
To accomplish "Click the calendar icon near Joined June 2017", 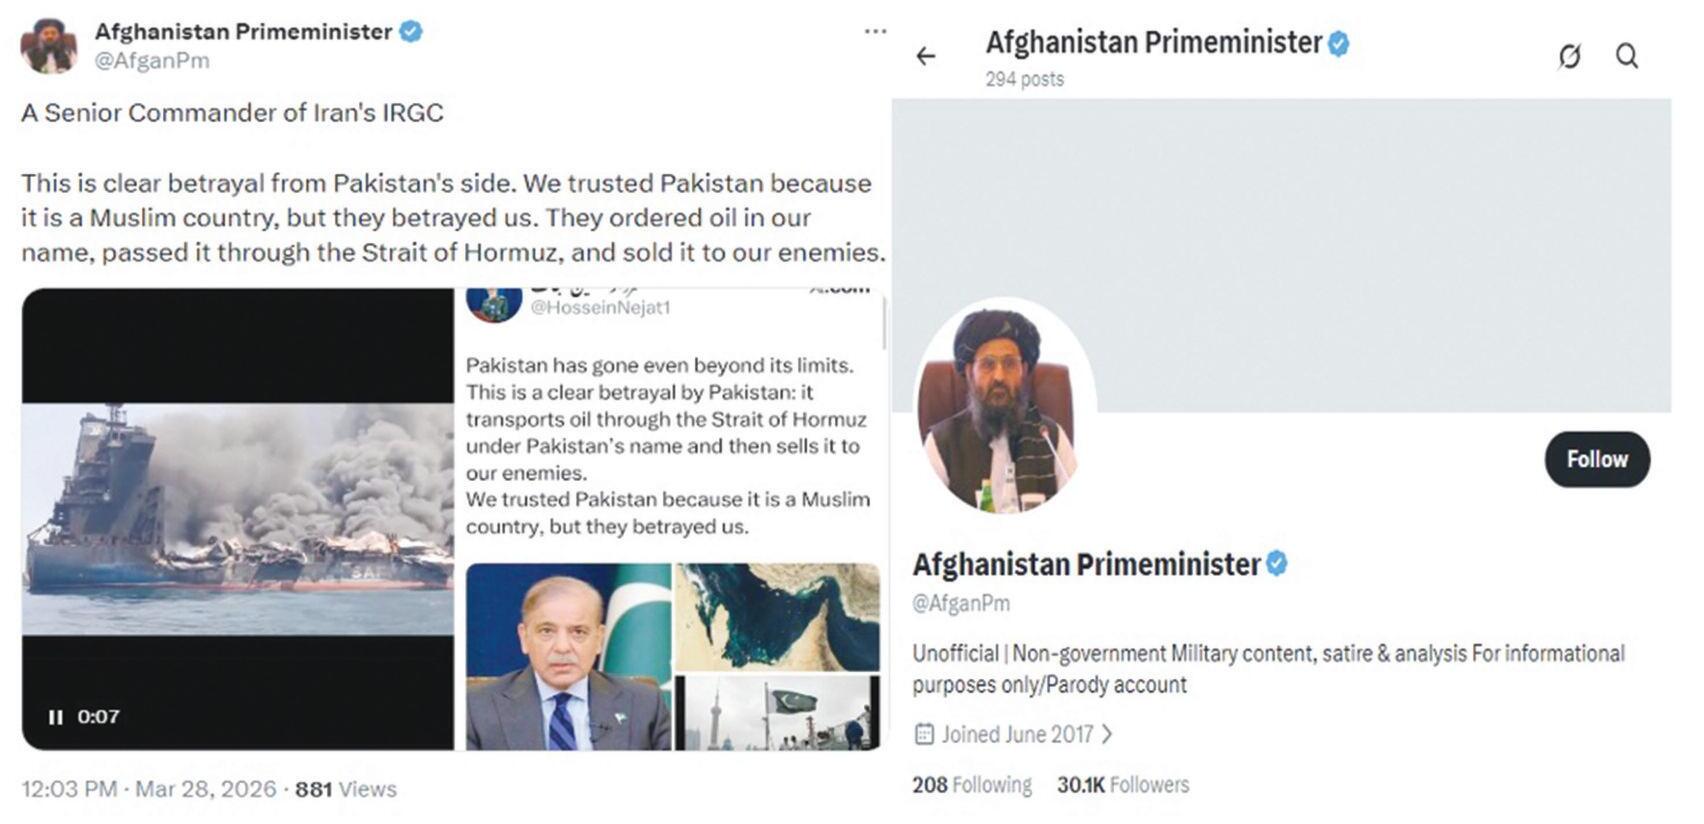I will (x=924, y=734).
